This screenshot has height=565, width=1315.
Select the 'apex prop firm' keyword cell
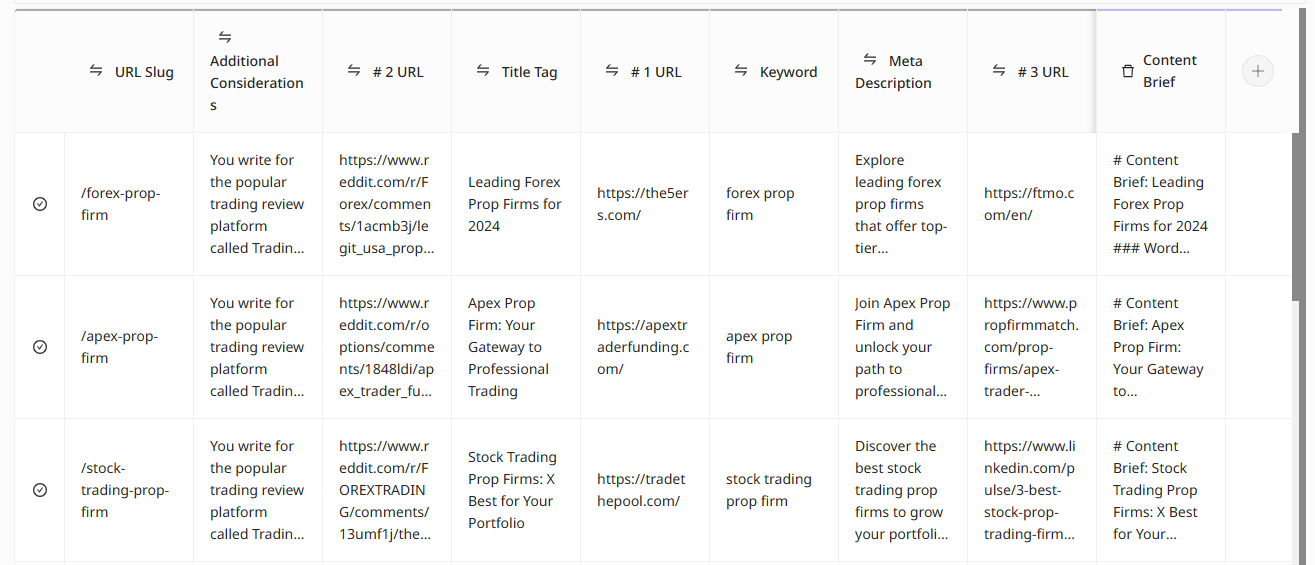(x=759, y=347)
